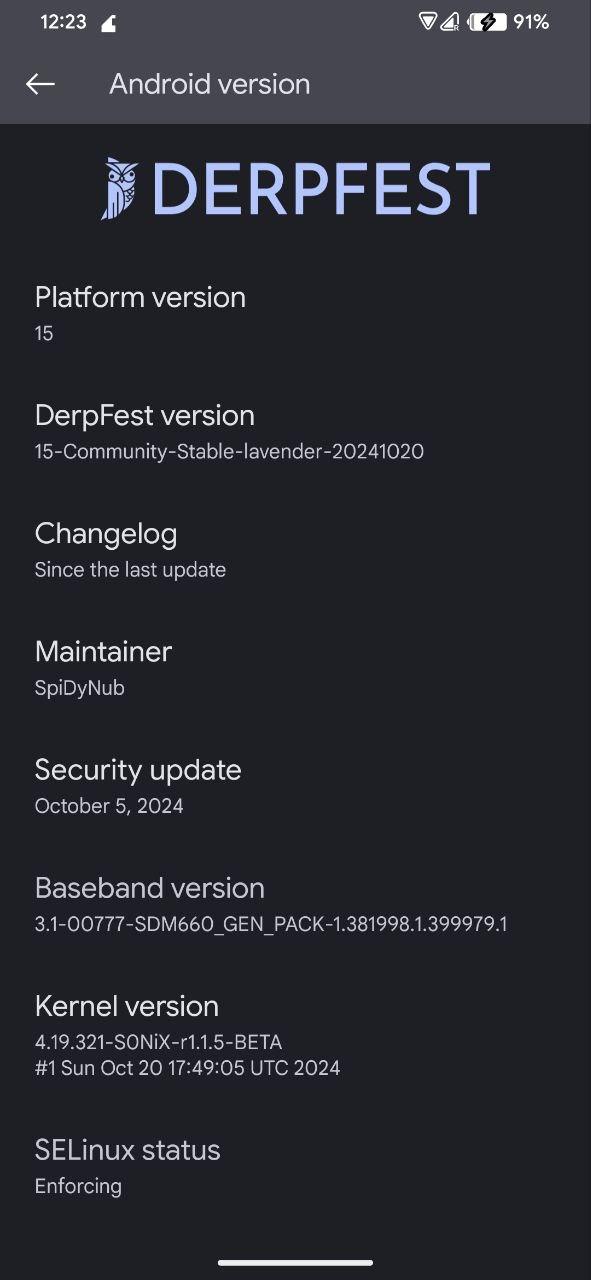Tap the Android version page title
Viewport: 591px width, 1280px height.
coord(209,84)
